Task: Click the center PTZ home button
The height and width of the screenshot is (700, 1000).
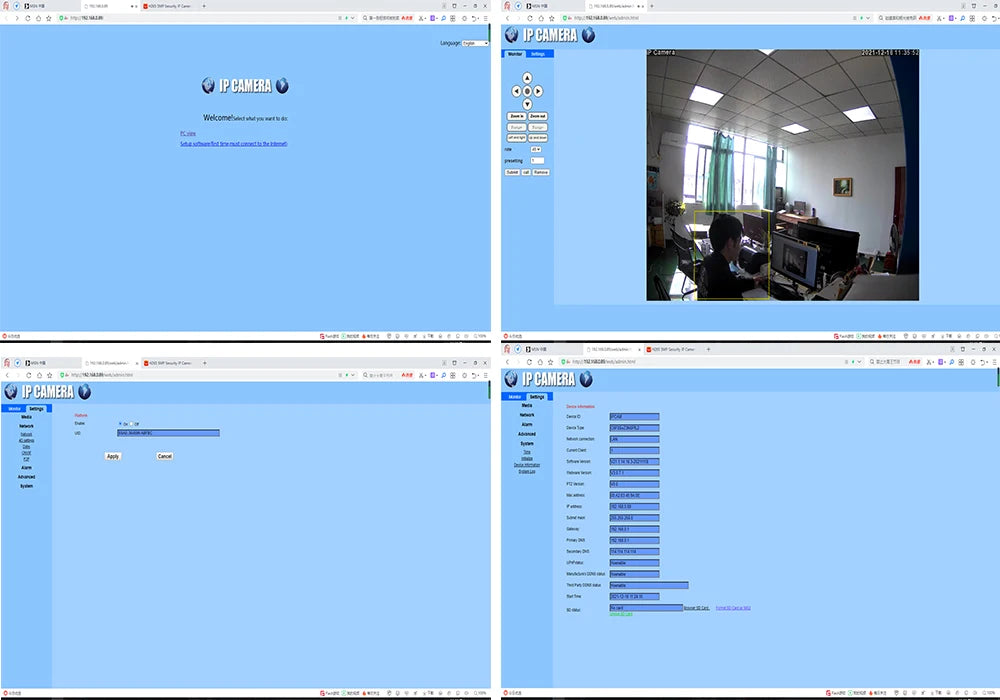Action: pos(527,91)
